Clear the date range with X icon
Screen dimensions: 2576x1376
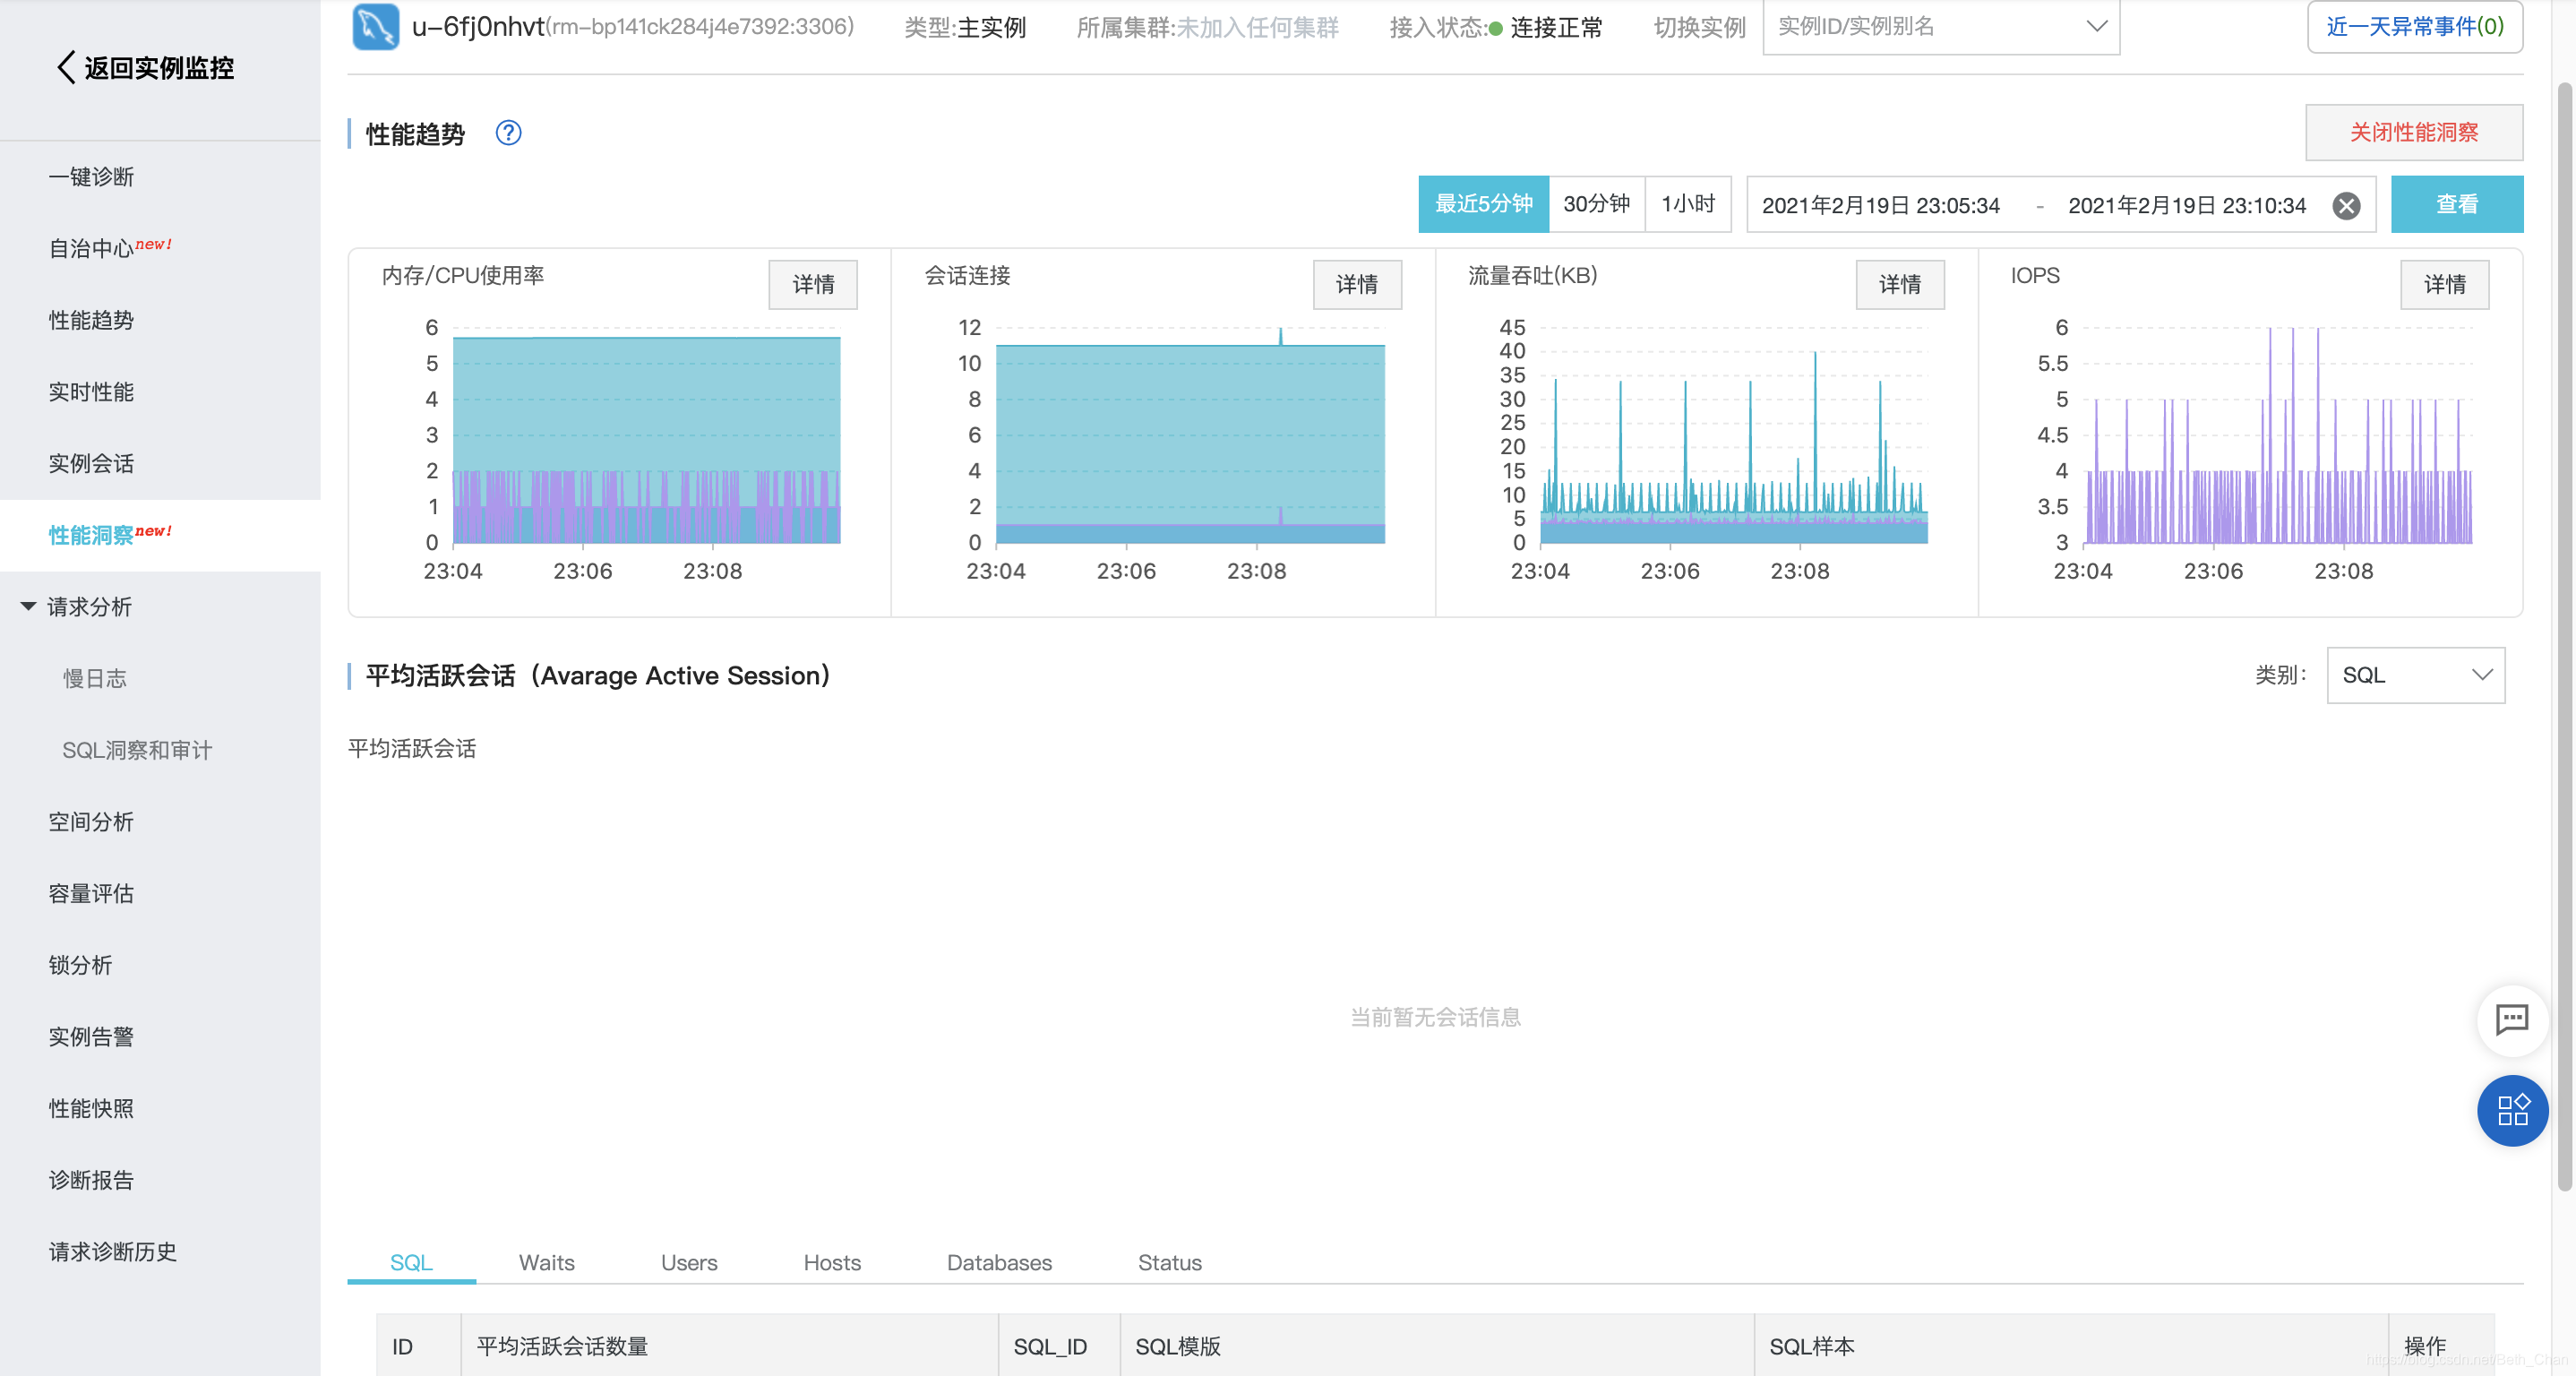(x=2346, y=206)
